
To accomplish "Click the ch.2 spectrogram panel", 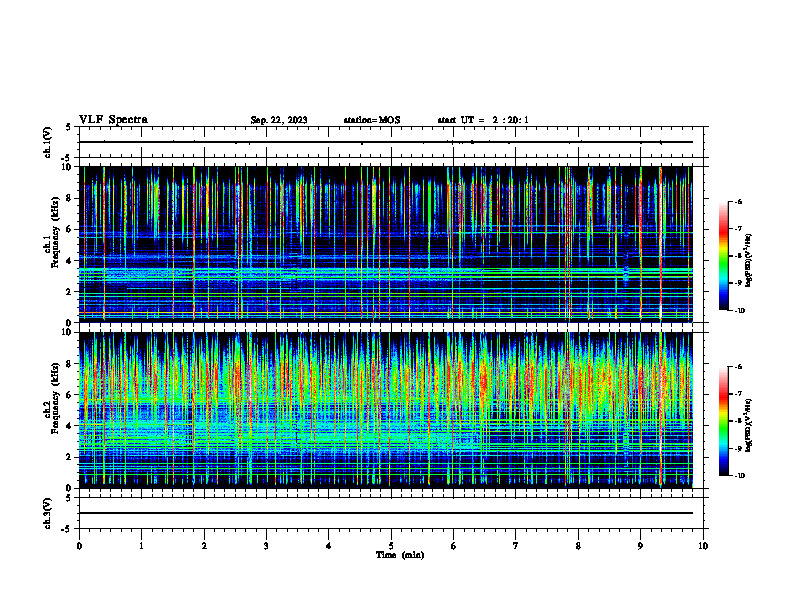I will [385, 410].
